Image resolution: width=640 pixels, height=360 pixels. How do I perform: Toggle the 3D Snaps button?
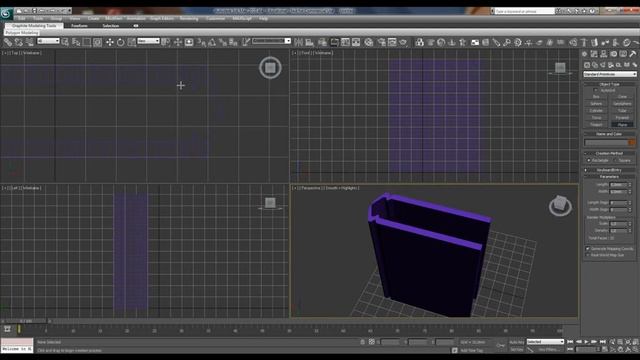click(201, 42)
